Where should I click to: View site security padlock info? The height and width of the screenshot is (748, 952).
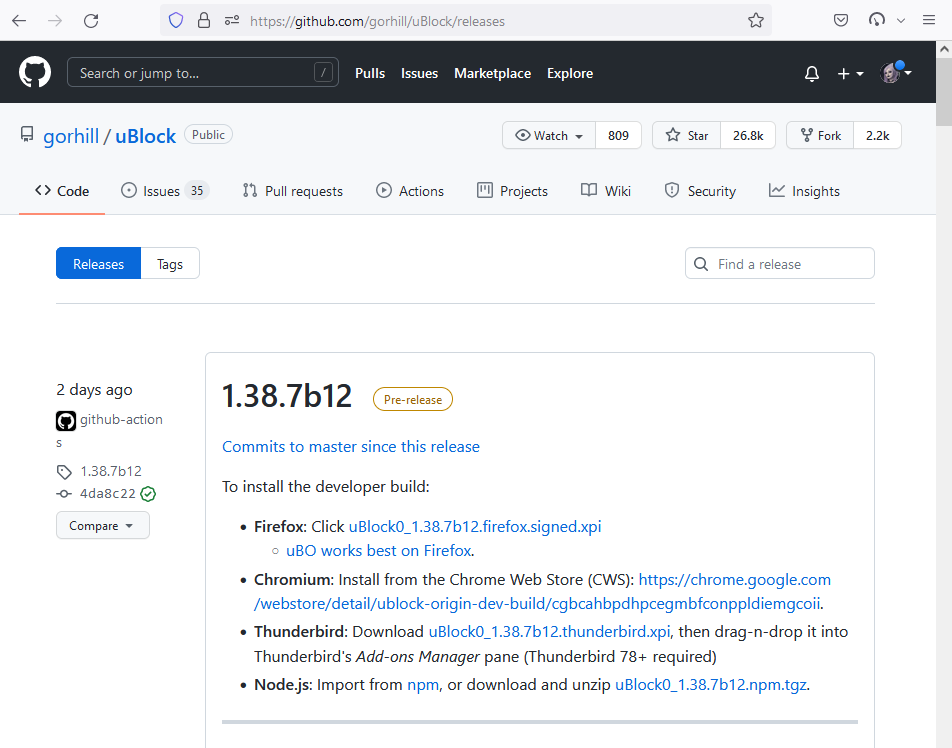pos(204,21)
